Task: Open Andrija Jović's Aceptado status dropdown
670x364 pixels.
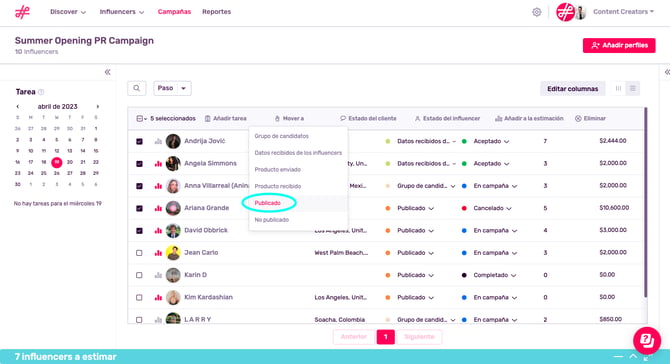Action: pyautogui.click(x=491, y=141)
